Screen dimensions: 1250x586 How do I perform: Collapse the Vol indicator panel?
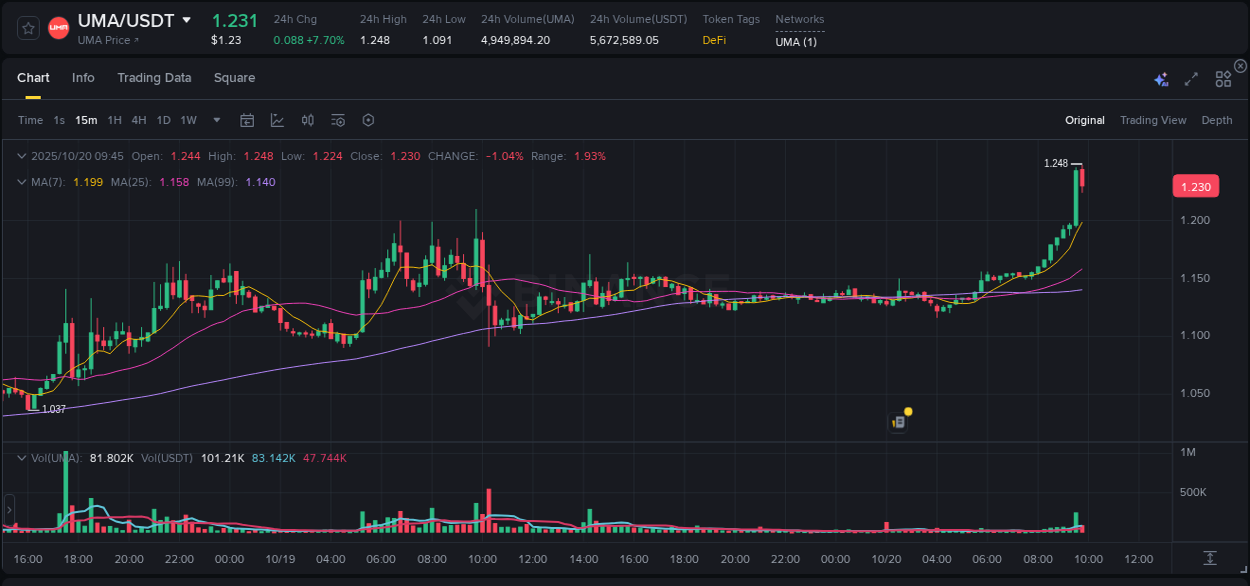click(x=20, y=456)
